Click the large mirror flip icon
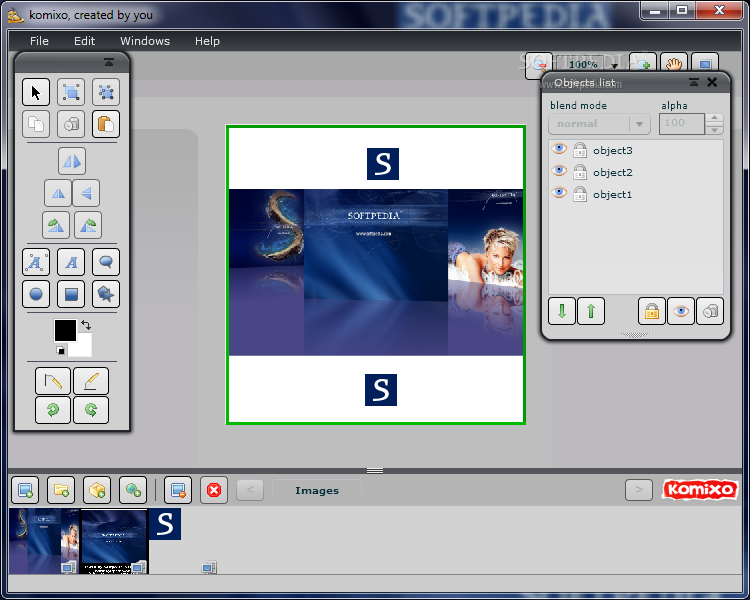 (72, 161)
